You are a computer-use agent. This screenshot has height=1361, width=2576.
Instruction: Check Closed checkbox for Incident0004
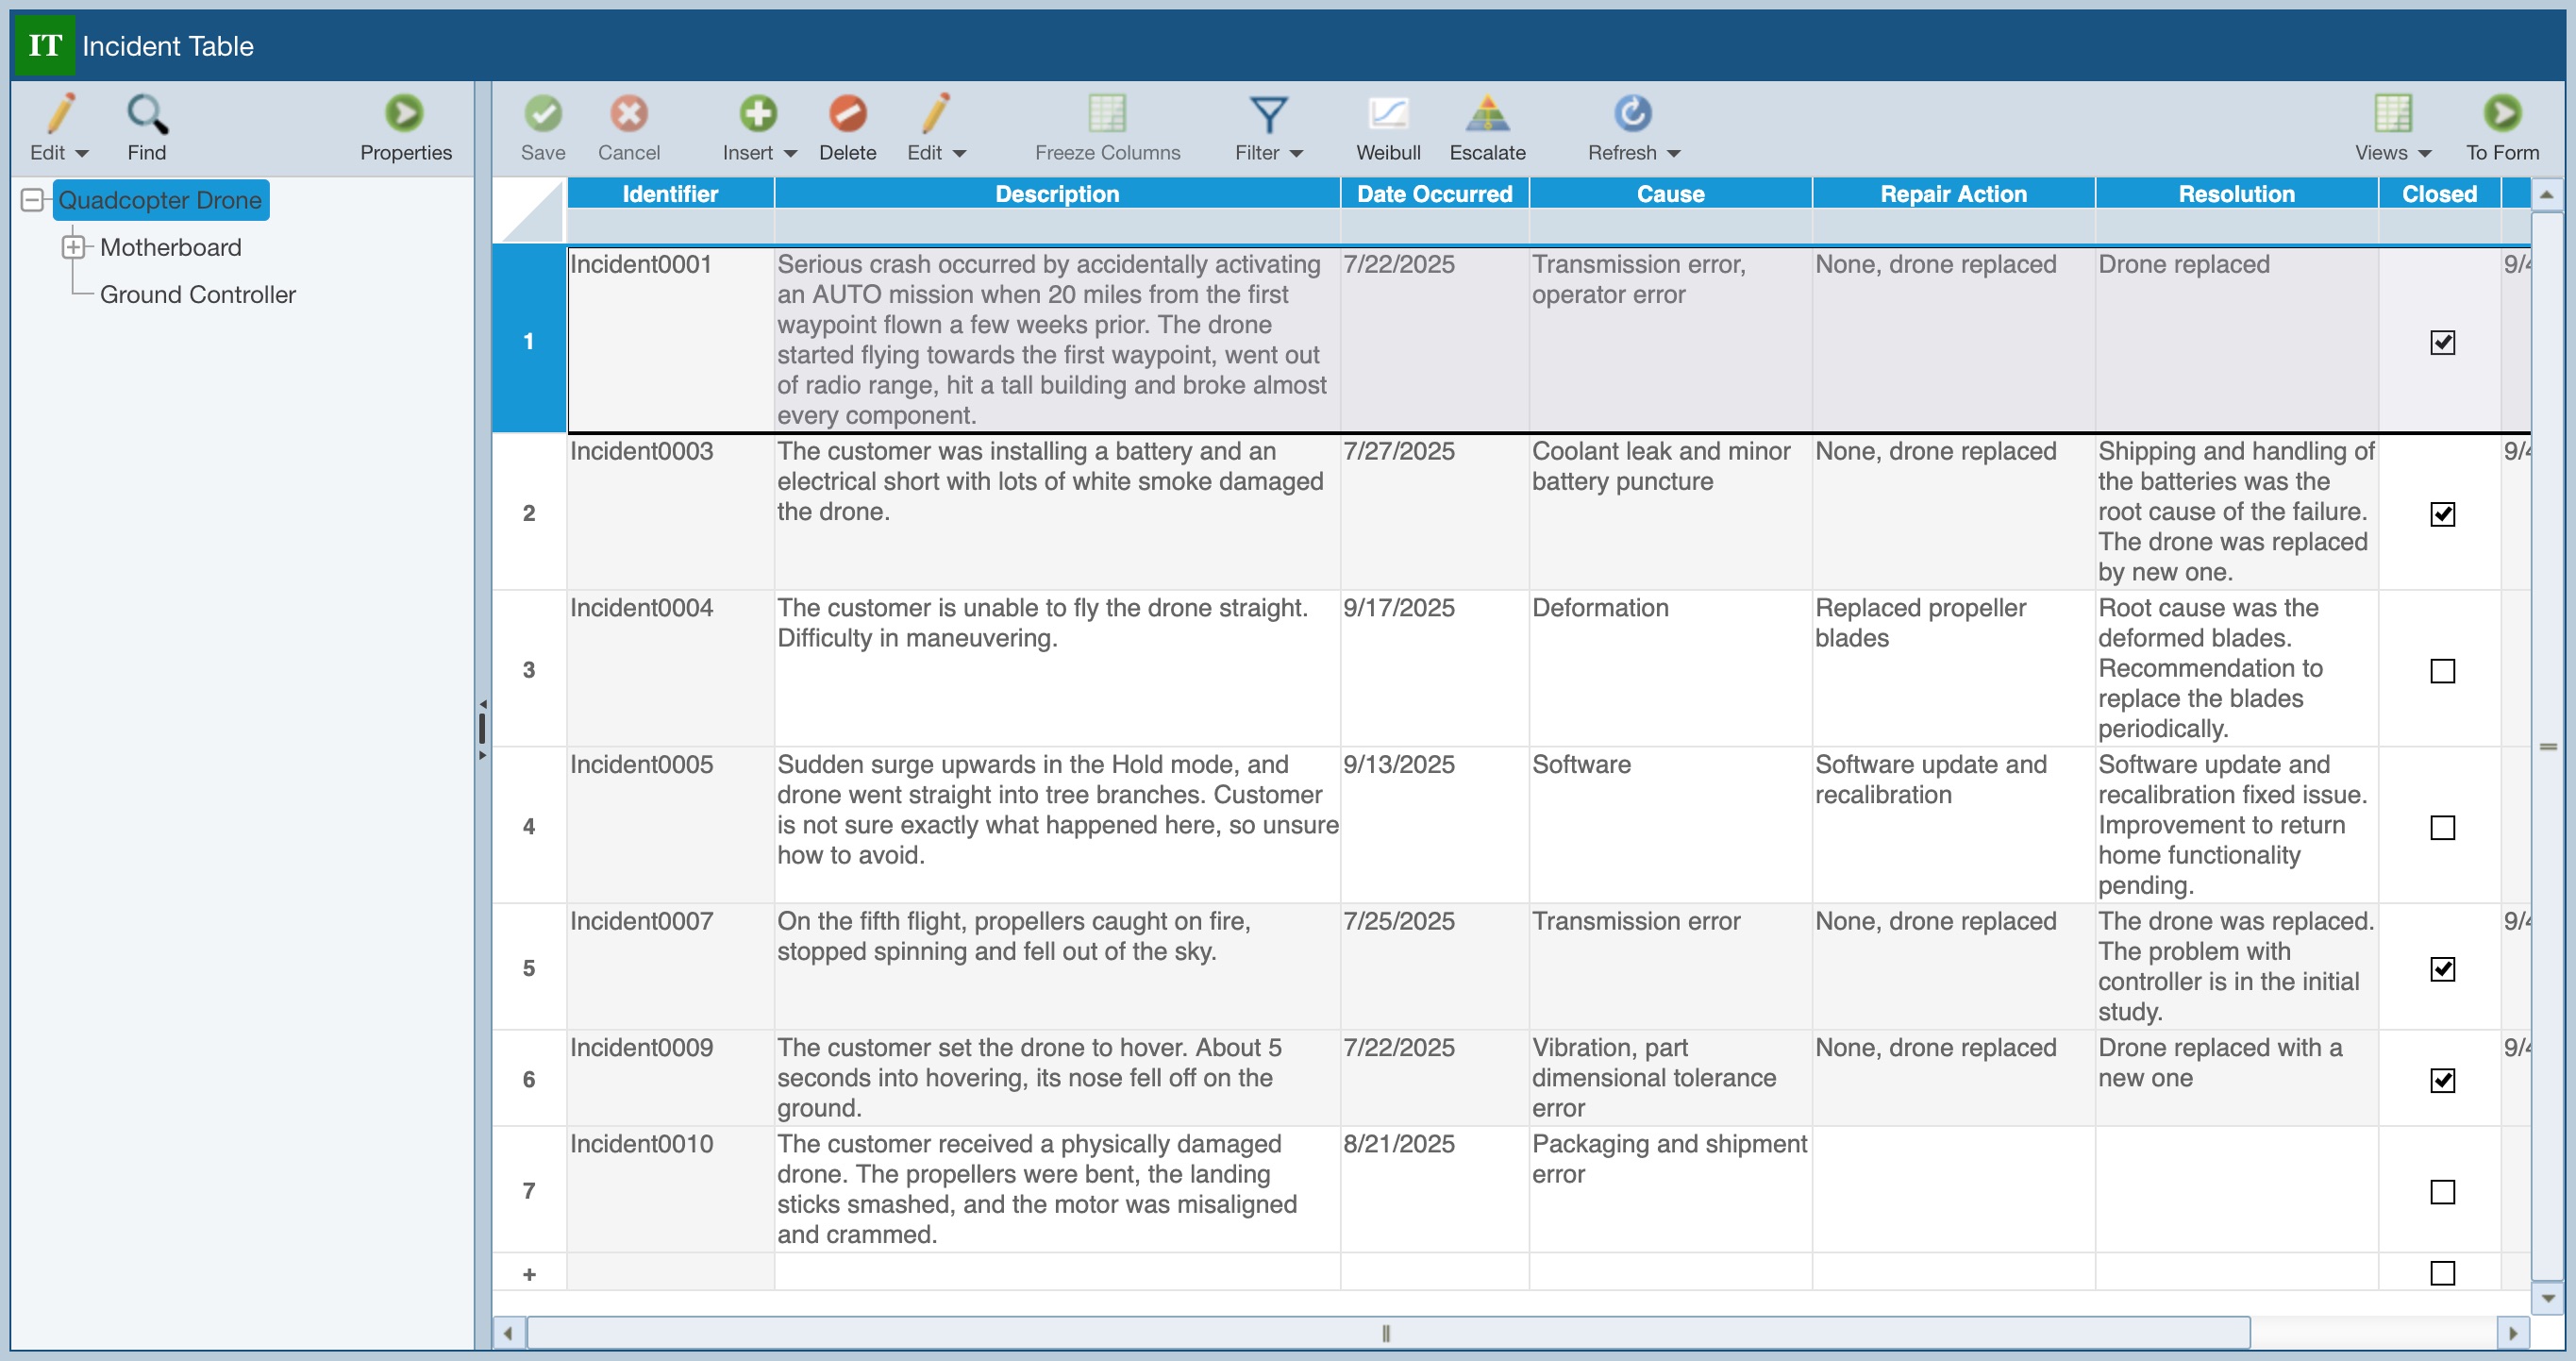point(2441,671)
